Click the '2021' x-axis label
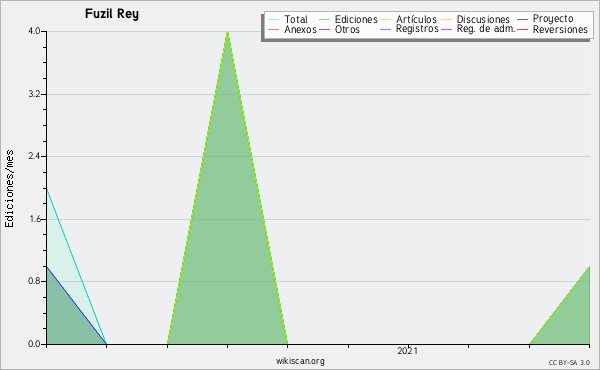Viewport: 600px width, 370px height. [408, 351]
